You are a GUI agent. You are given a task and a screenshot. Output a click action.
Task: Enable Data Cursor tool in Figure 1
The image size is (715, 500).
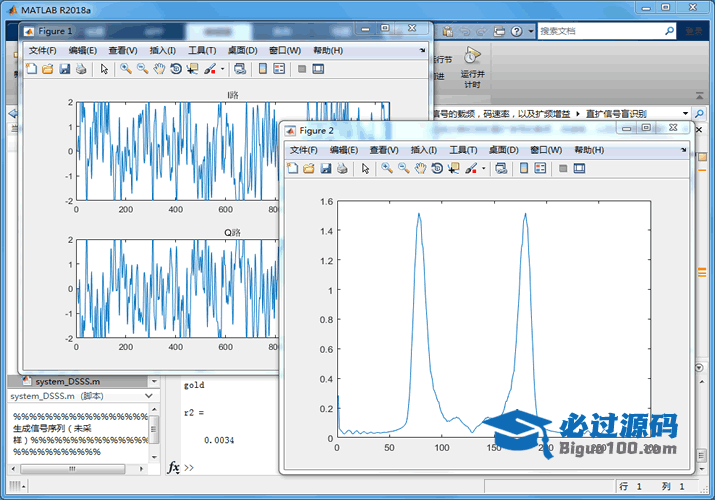[192, 69]
